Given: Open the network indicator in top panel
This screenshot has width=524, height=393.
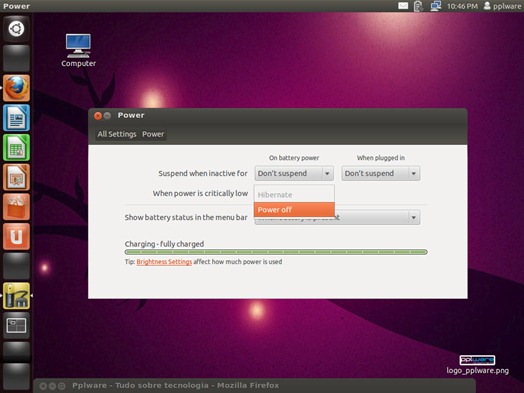Looking at the screenshot, I should coord(435,6).
